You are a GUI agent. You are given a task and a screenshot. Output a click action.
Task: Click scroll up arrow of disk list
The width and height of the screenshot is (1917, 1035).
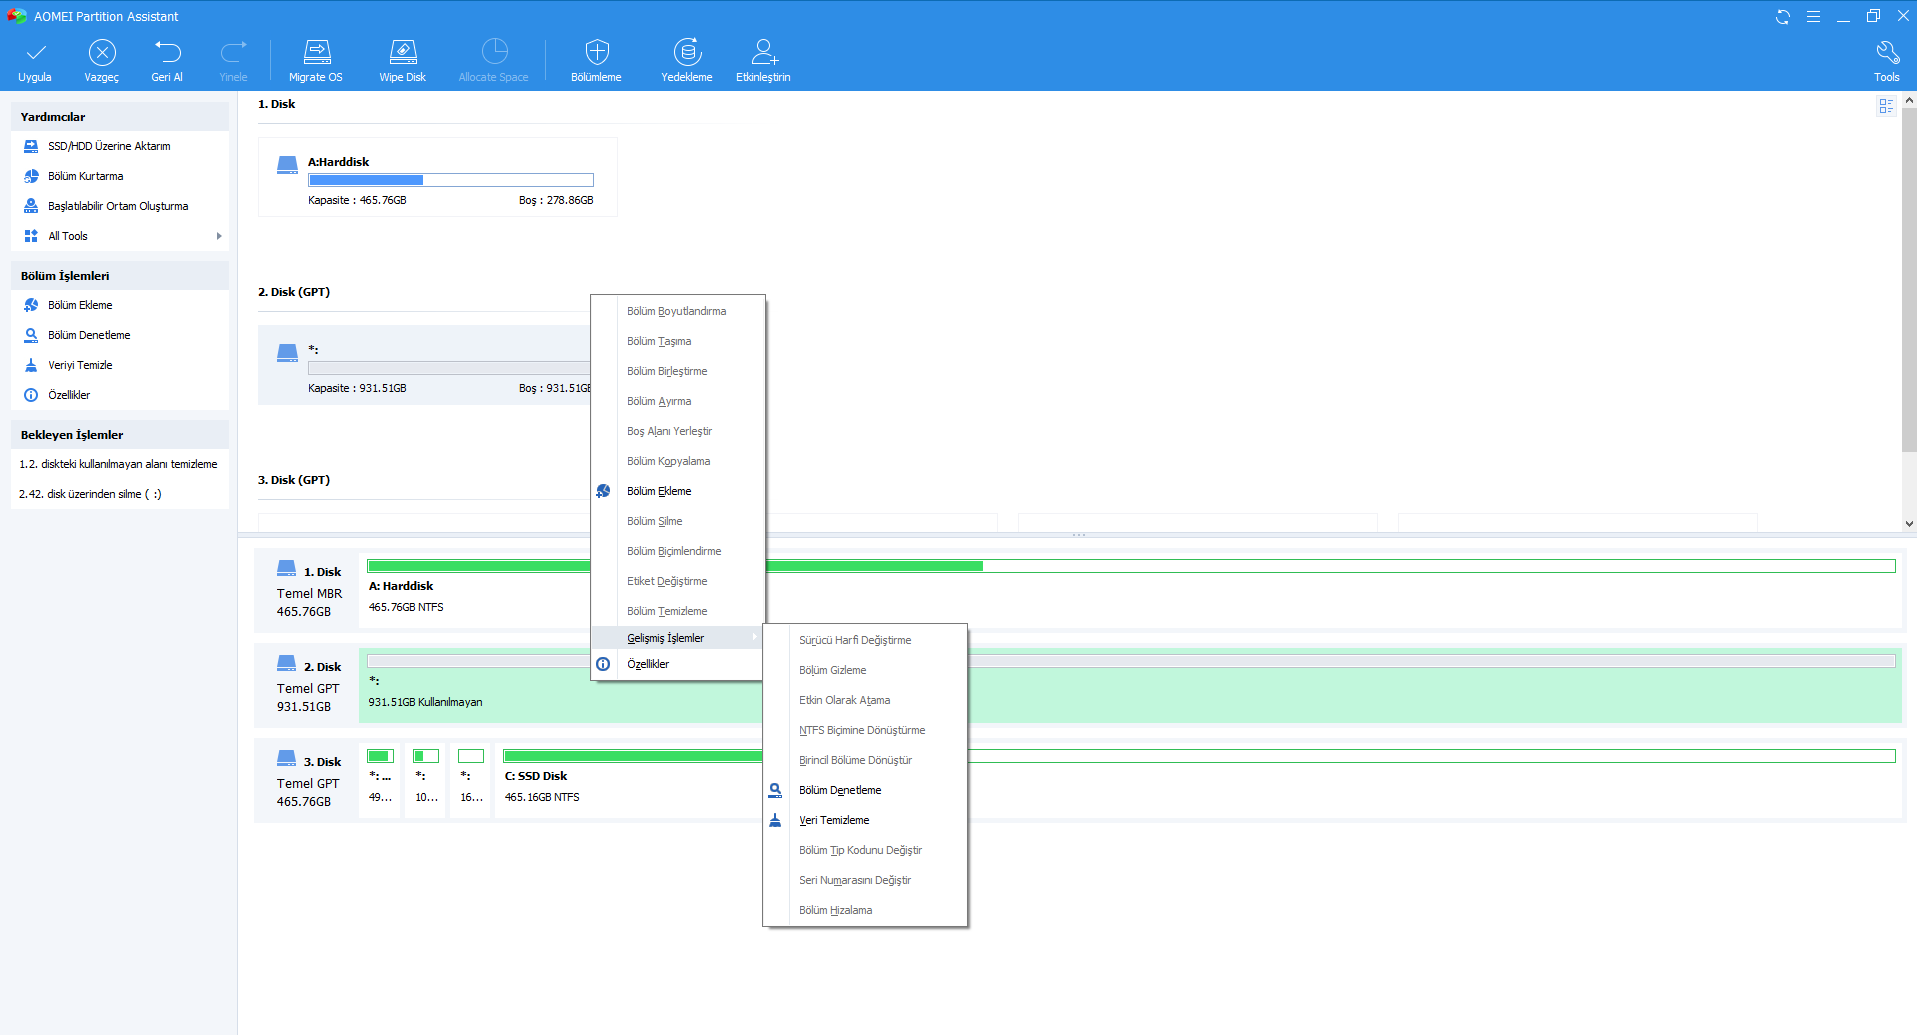click(1909, 100)
